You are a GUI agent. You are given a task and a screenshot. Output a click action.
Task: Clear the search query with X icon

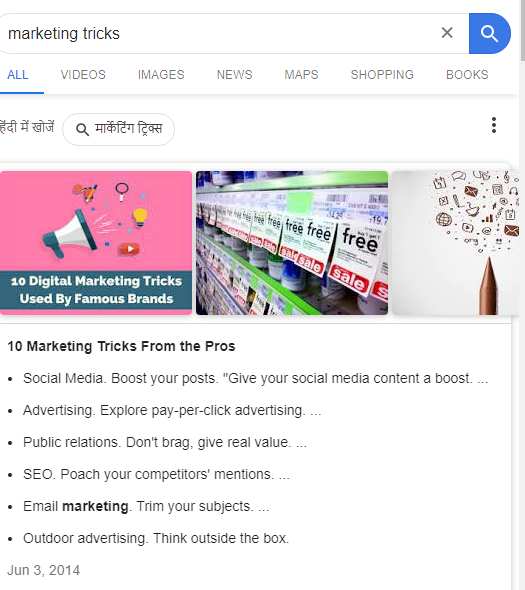tap(447, 33)
